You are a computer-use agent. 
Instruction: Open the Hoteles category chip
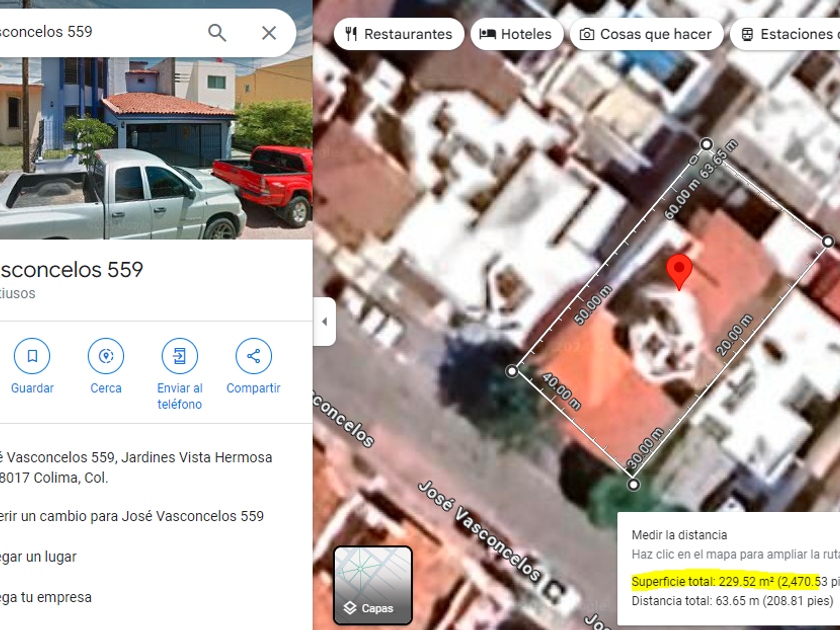pos(516,34)
